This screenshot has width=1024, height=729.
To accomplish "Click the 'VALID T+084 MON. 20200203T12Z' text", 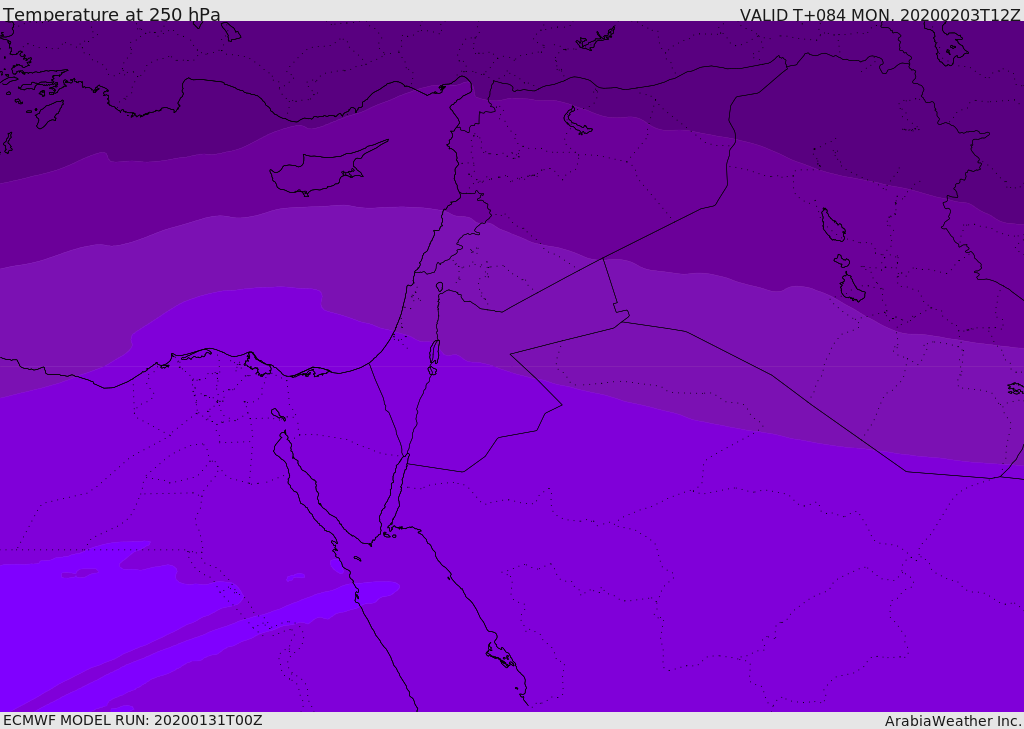I will [880, 15].
